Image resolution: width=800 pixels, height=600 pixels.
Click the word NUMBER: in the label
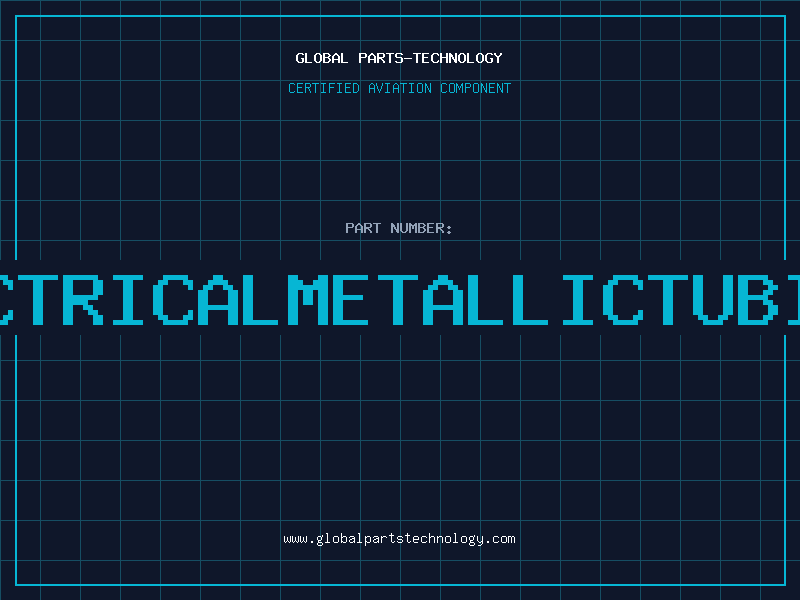421,228
